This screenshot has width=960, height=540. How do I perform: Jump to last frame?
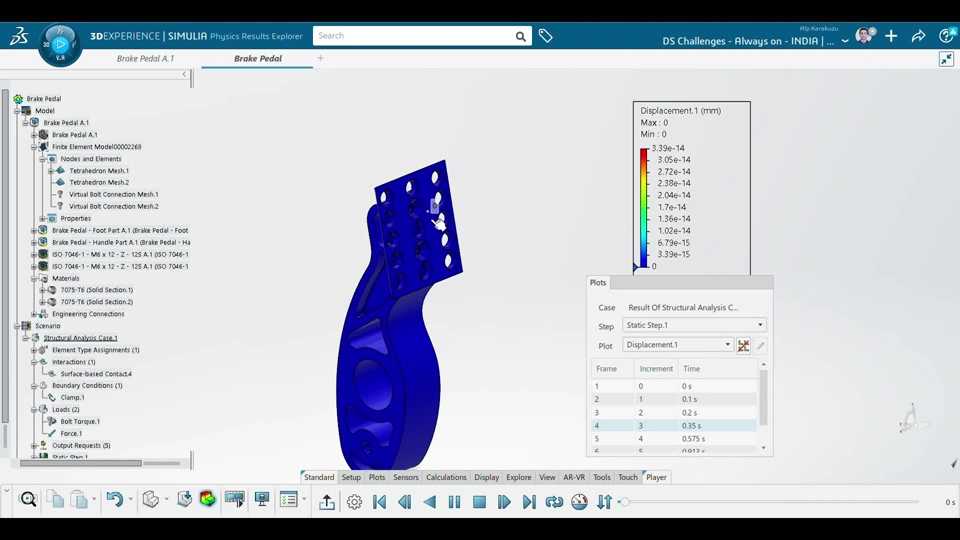[529, 502]
